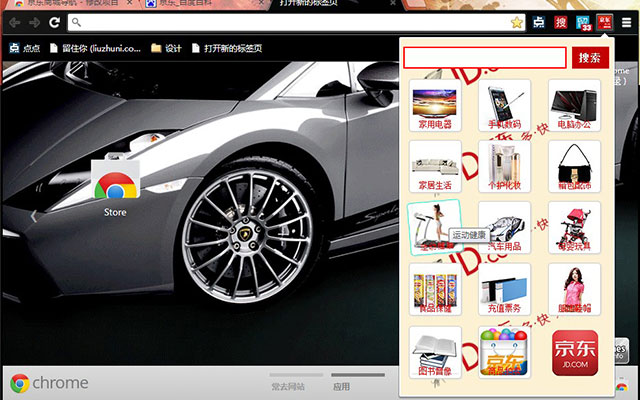640x400 pixels.
Task: Choose the 个护化妆 cosmetics category
Action: 504,167
